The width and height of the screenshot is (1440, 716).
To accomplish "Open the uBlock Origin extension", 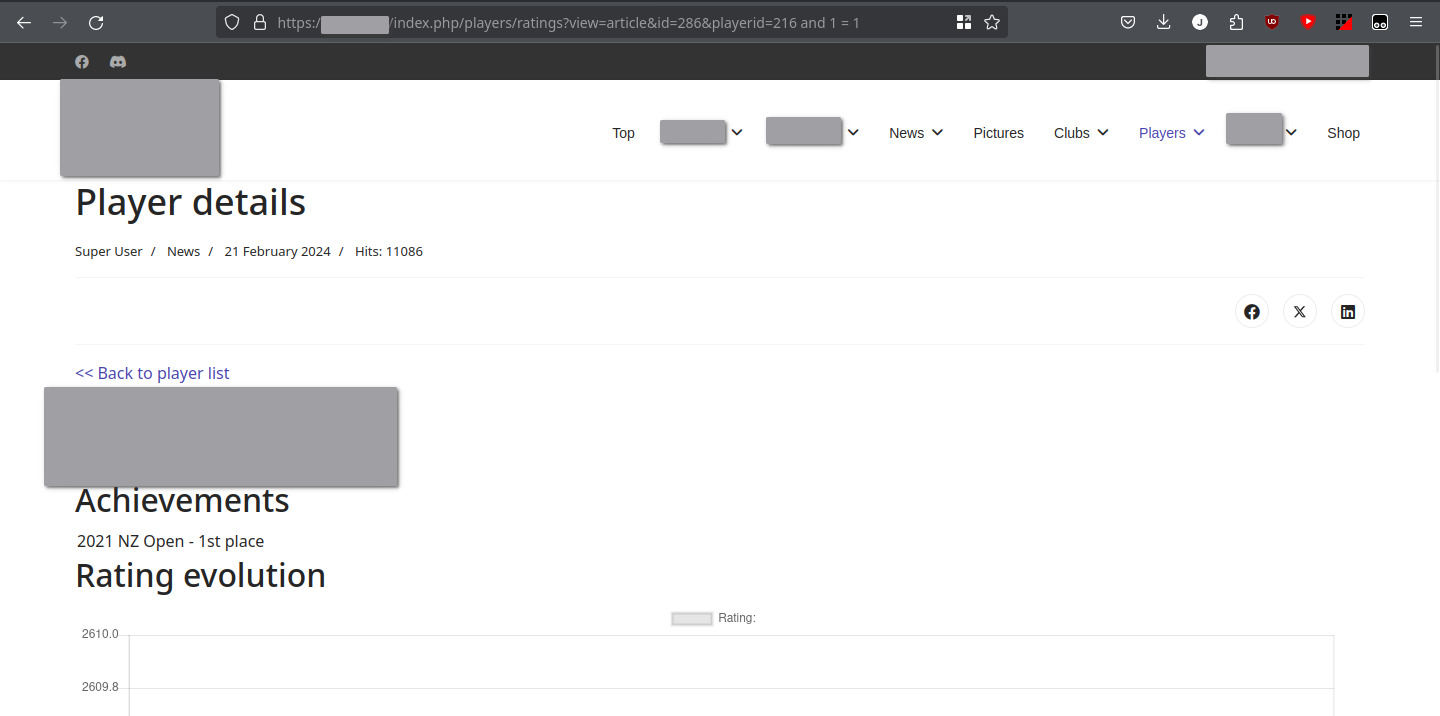I will click(1272, 22).
